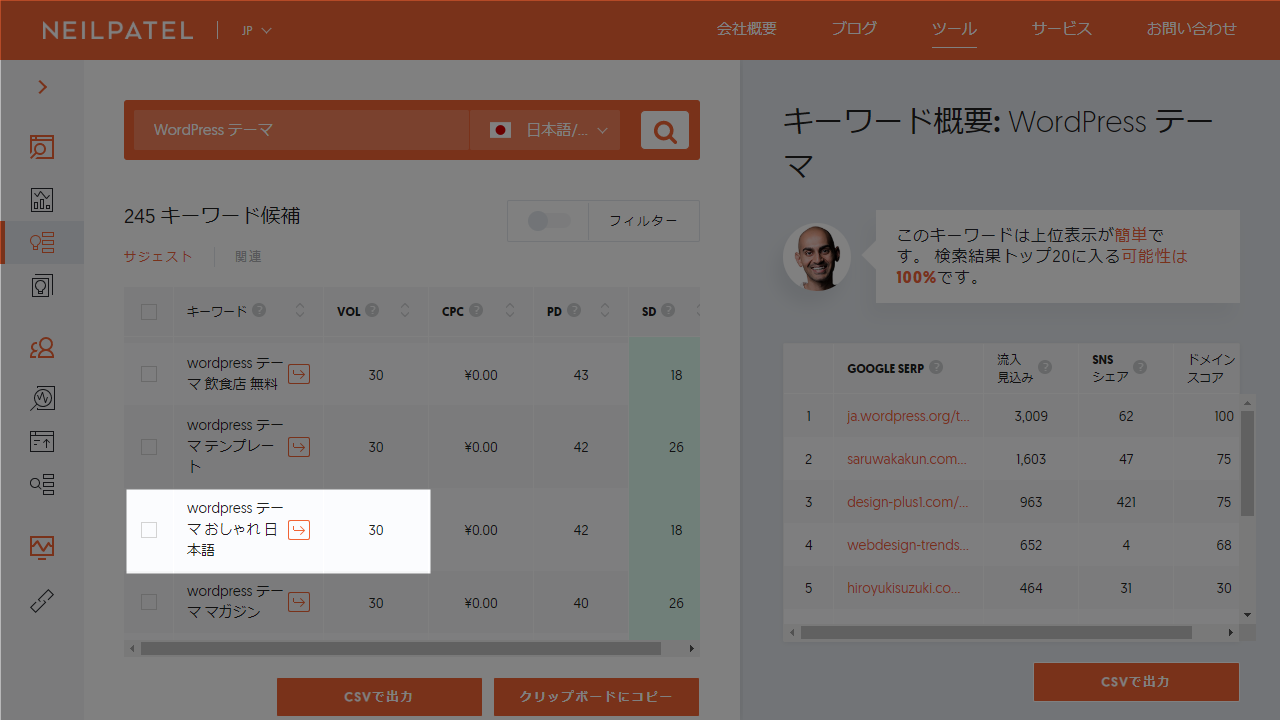Check the box for マガジン row
The height and width of the screenshot is (720, 1280).
(x=149, y=602)
